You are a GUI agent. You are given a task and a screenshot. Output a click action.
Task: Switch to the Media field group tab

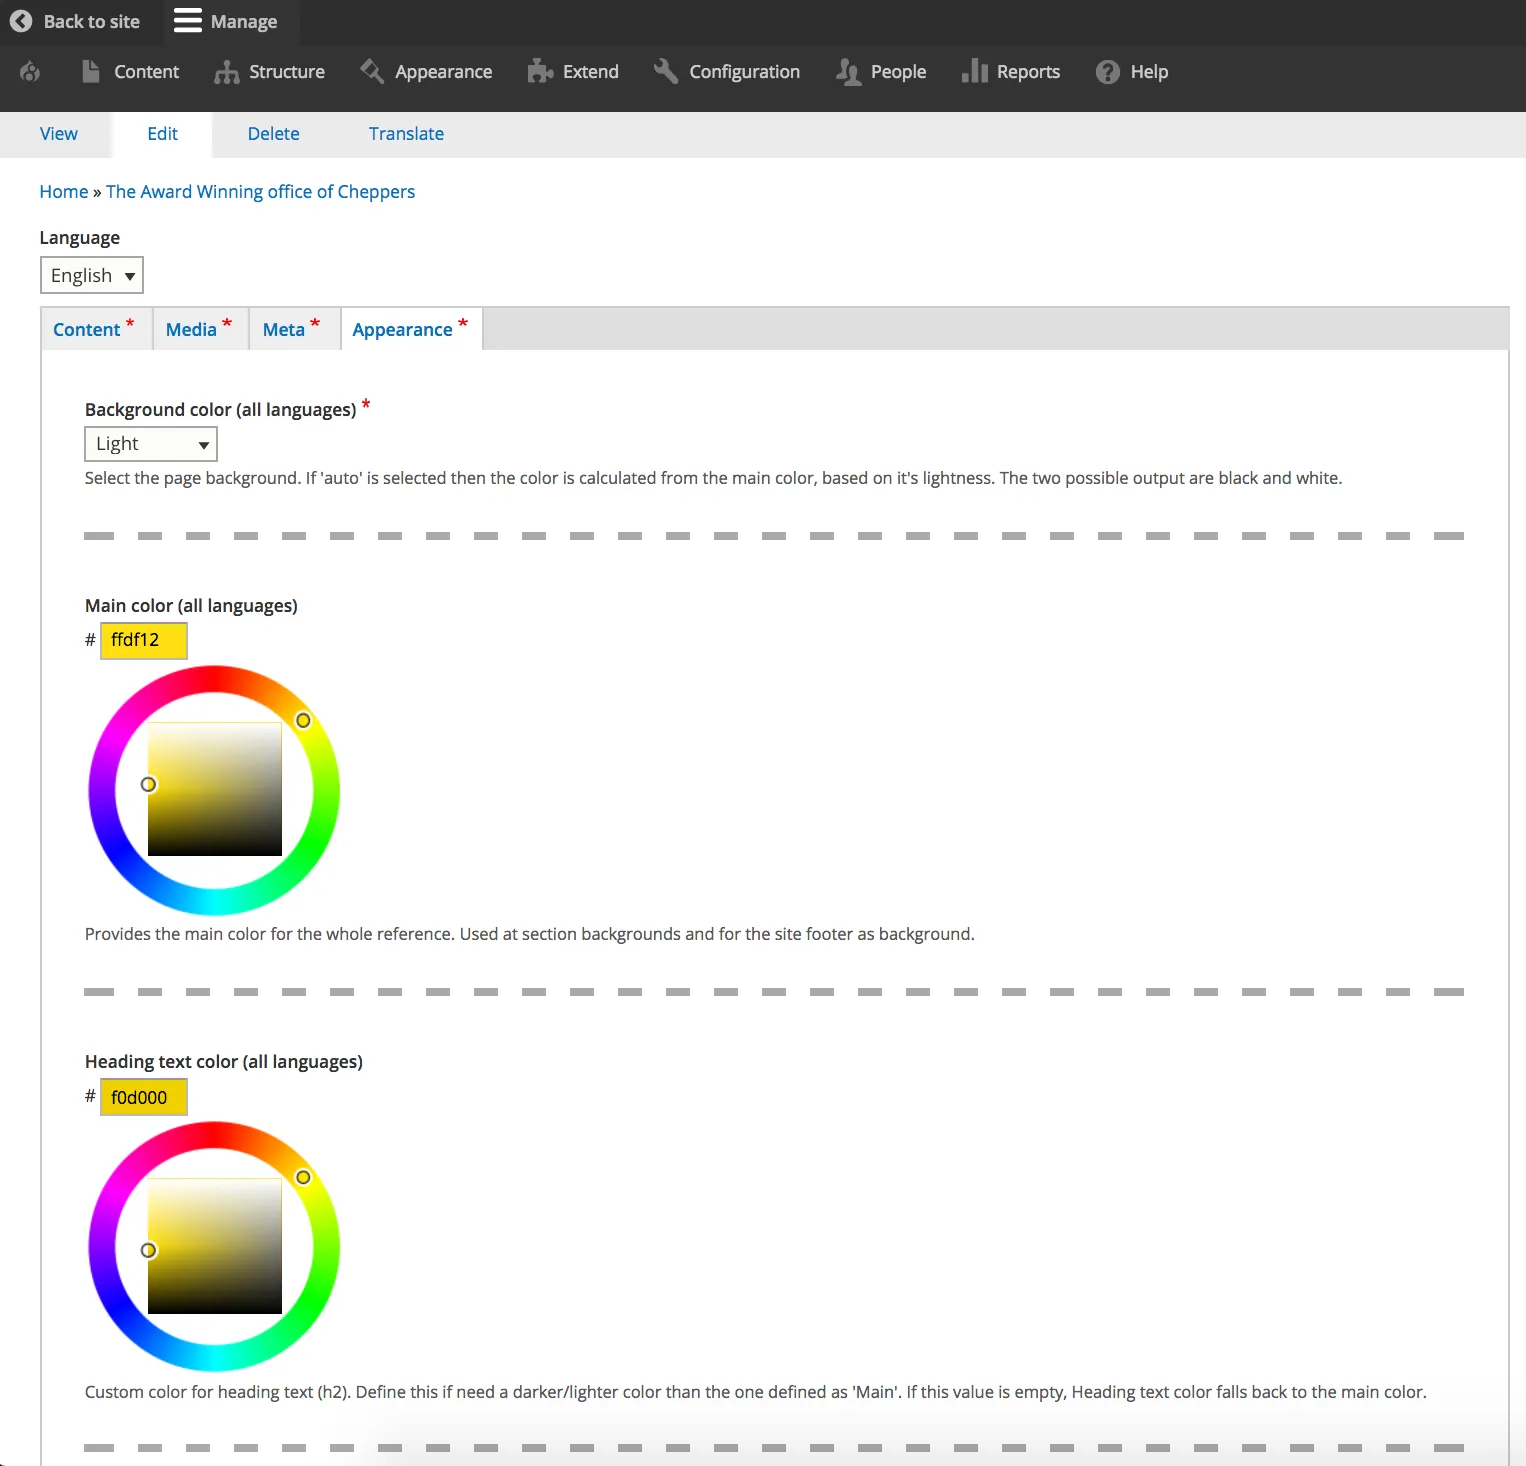tap(200, 329)
